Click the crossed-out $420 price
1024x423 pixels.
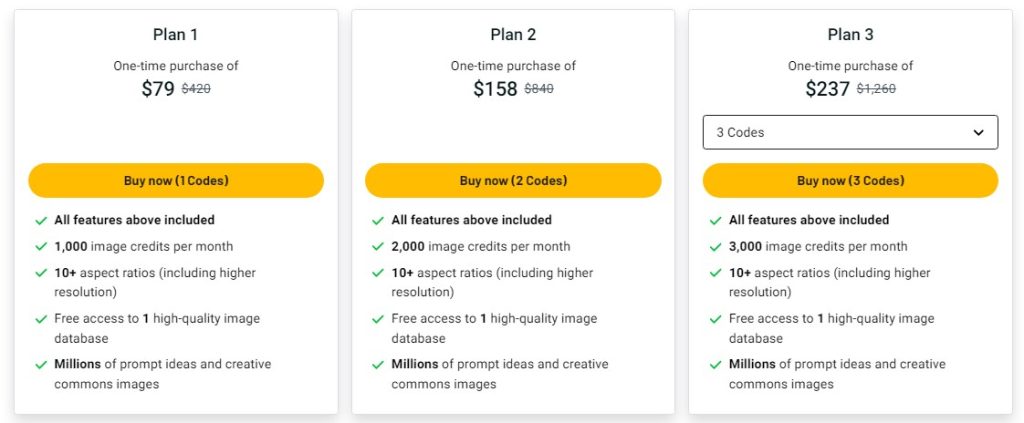(x=196, y=89)
